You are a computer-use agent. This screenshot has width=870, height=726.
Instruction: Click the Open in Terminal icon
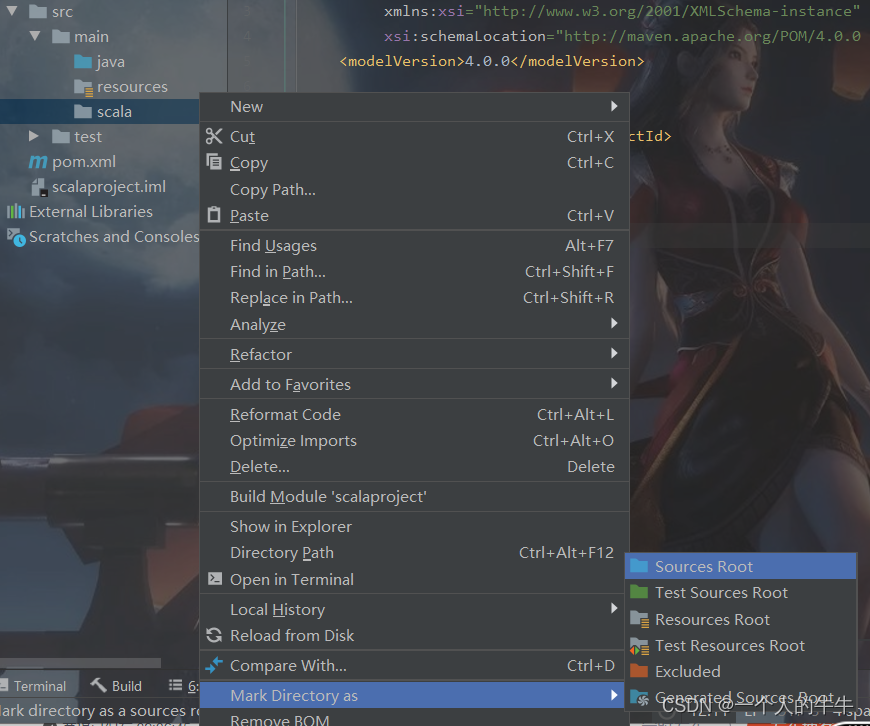coord(215,579)
